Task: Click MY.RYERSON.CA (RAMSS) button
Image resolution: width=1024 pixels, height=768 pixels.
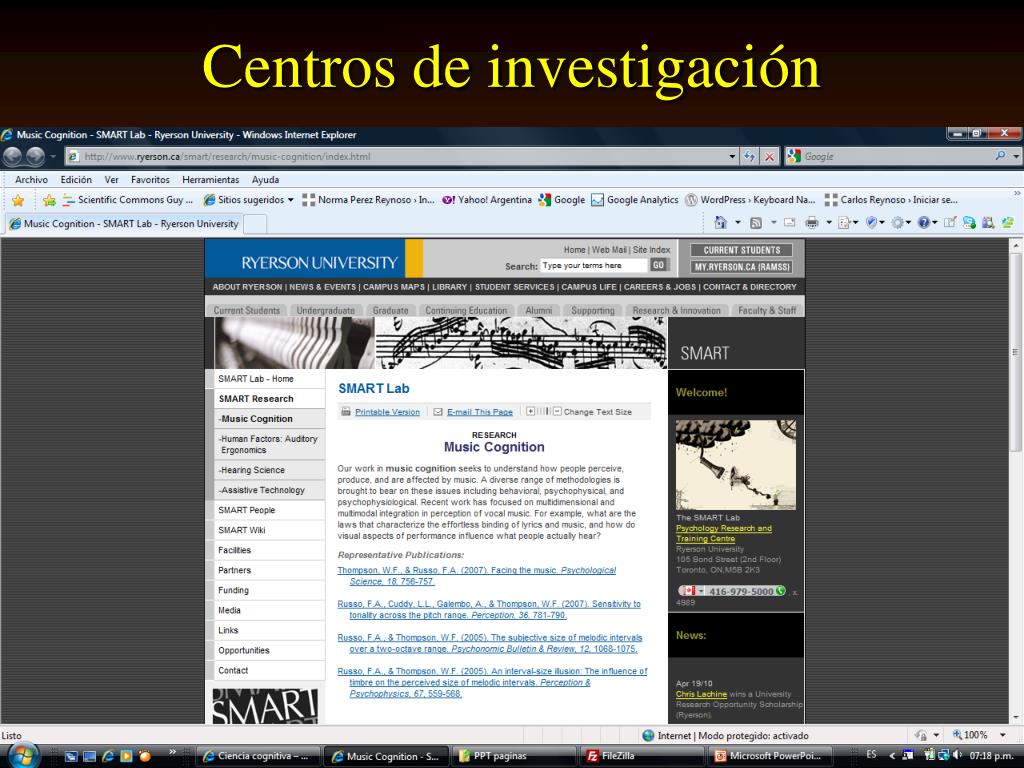Action: point(742,267)
